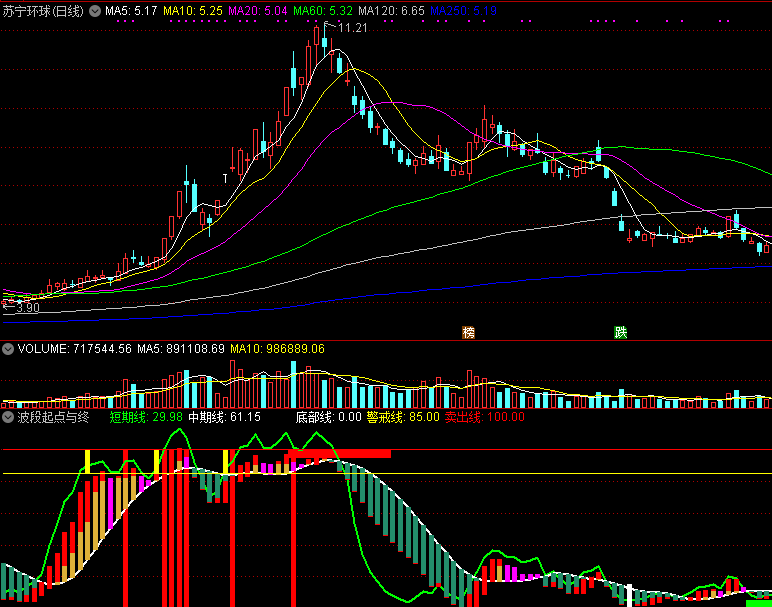
Task: Expand the main chart indicator dropdown arrow
Action: [x=95, y=11]
